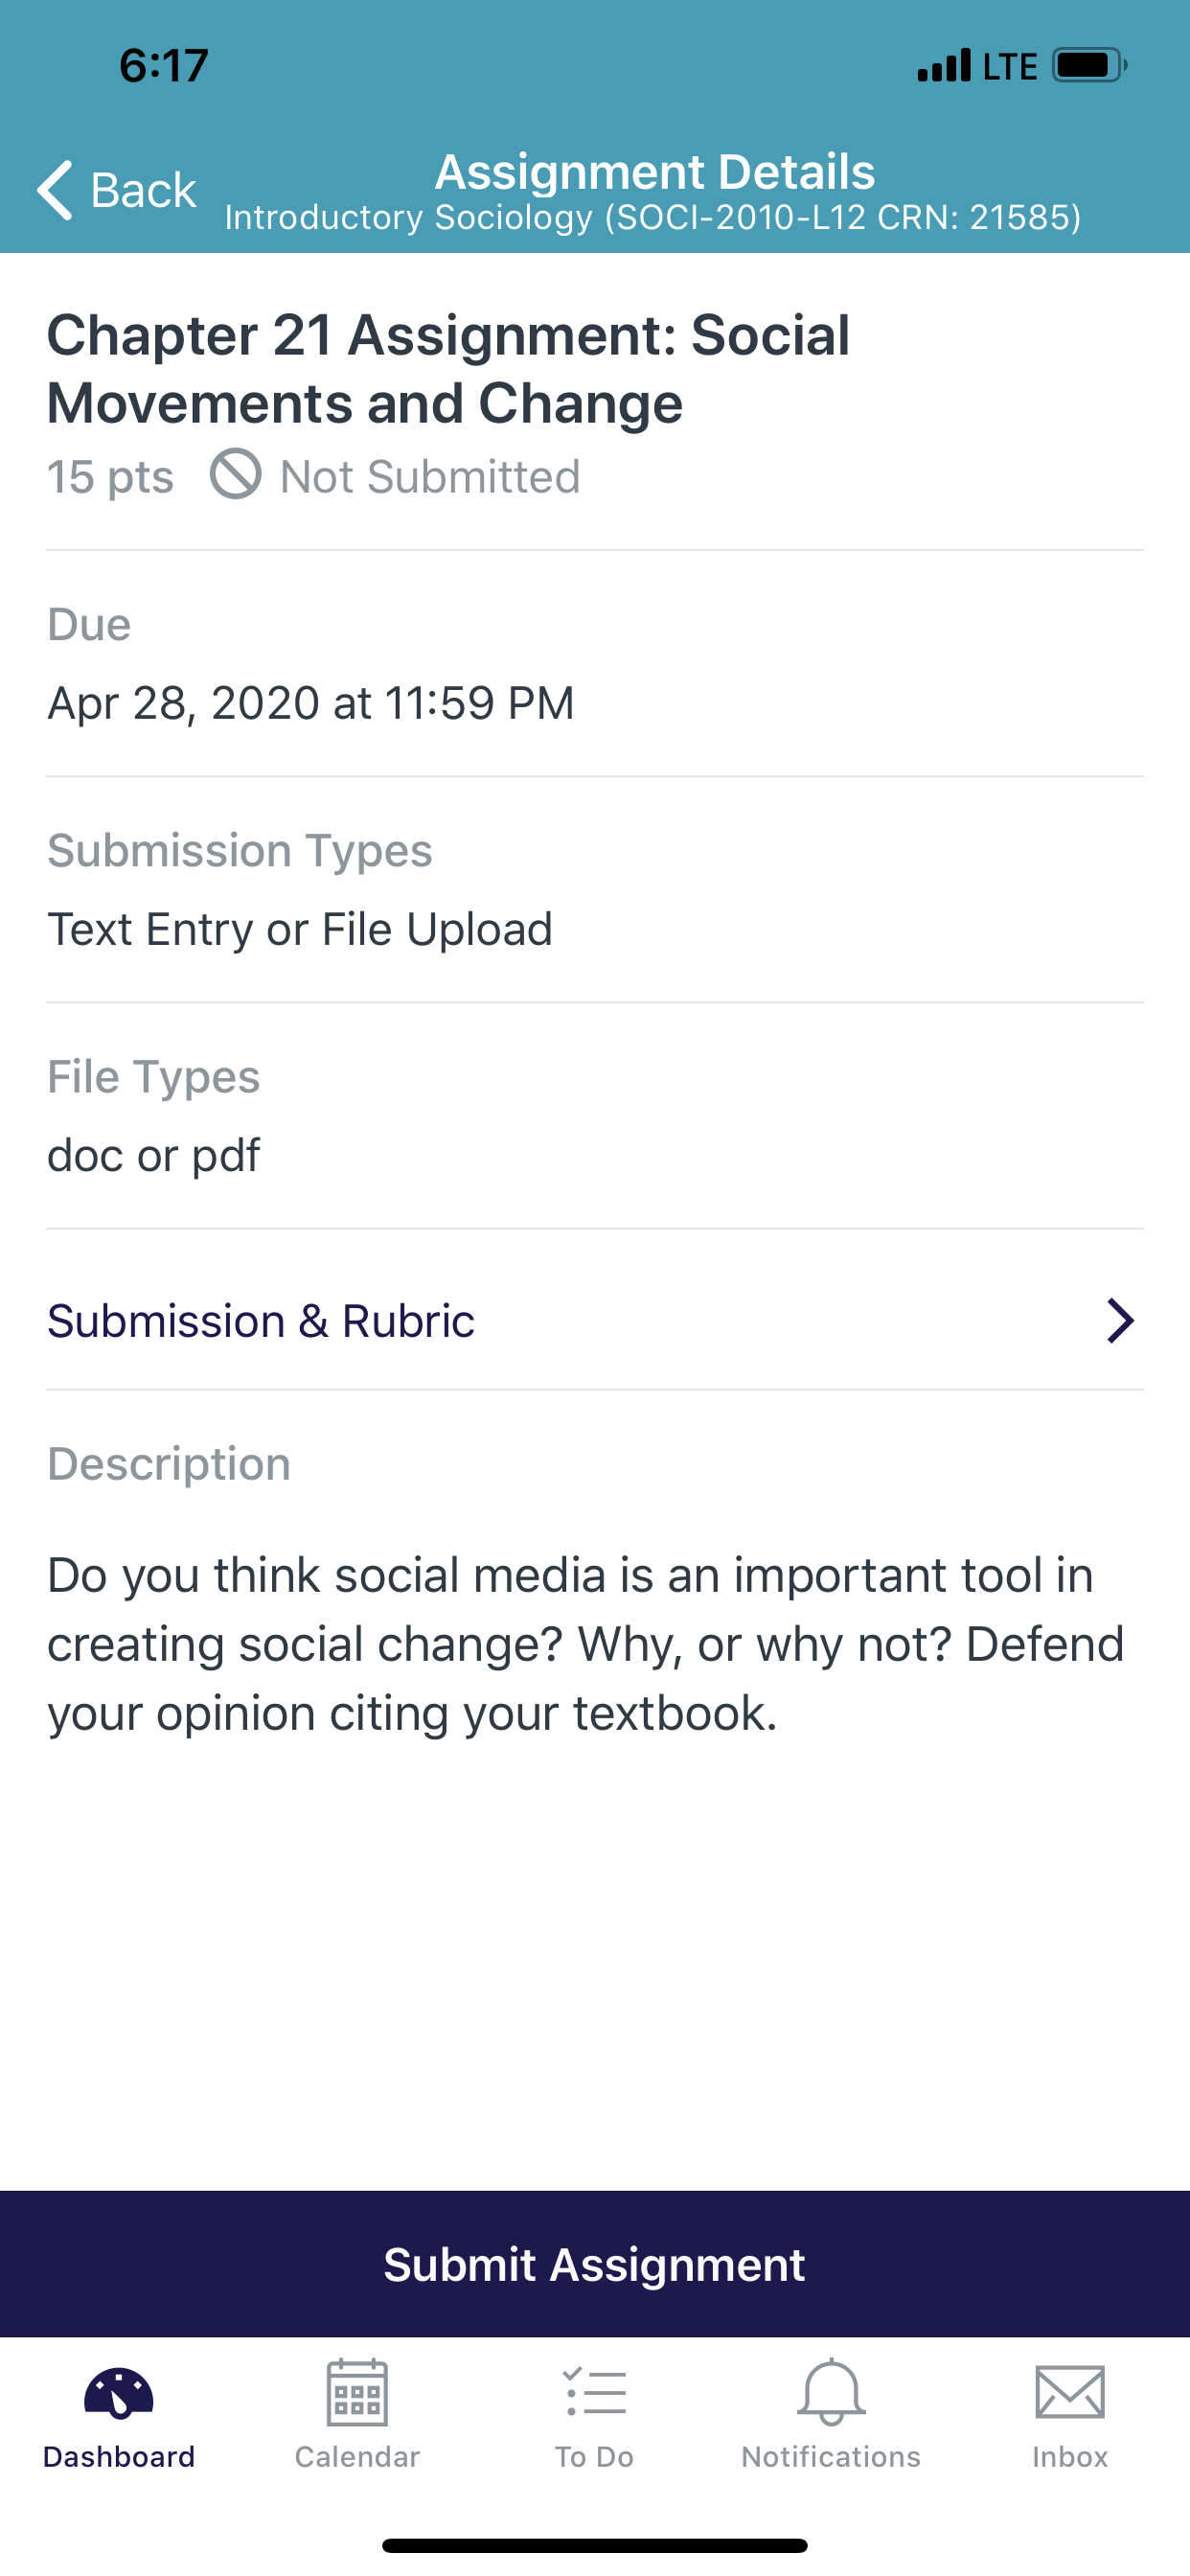Open the Dashboard gauge icon
Image resolution: width=1190 pixels, height=2576 pixels.
pyautogui.click(x=118, y=2394)
